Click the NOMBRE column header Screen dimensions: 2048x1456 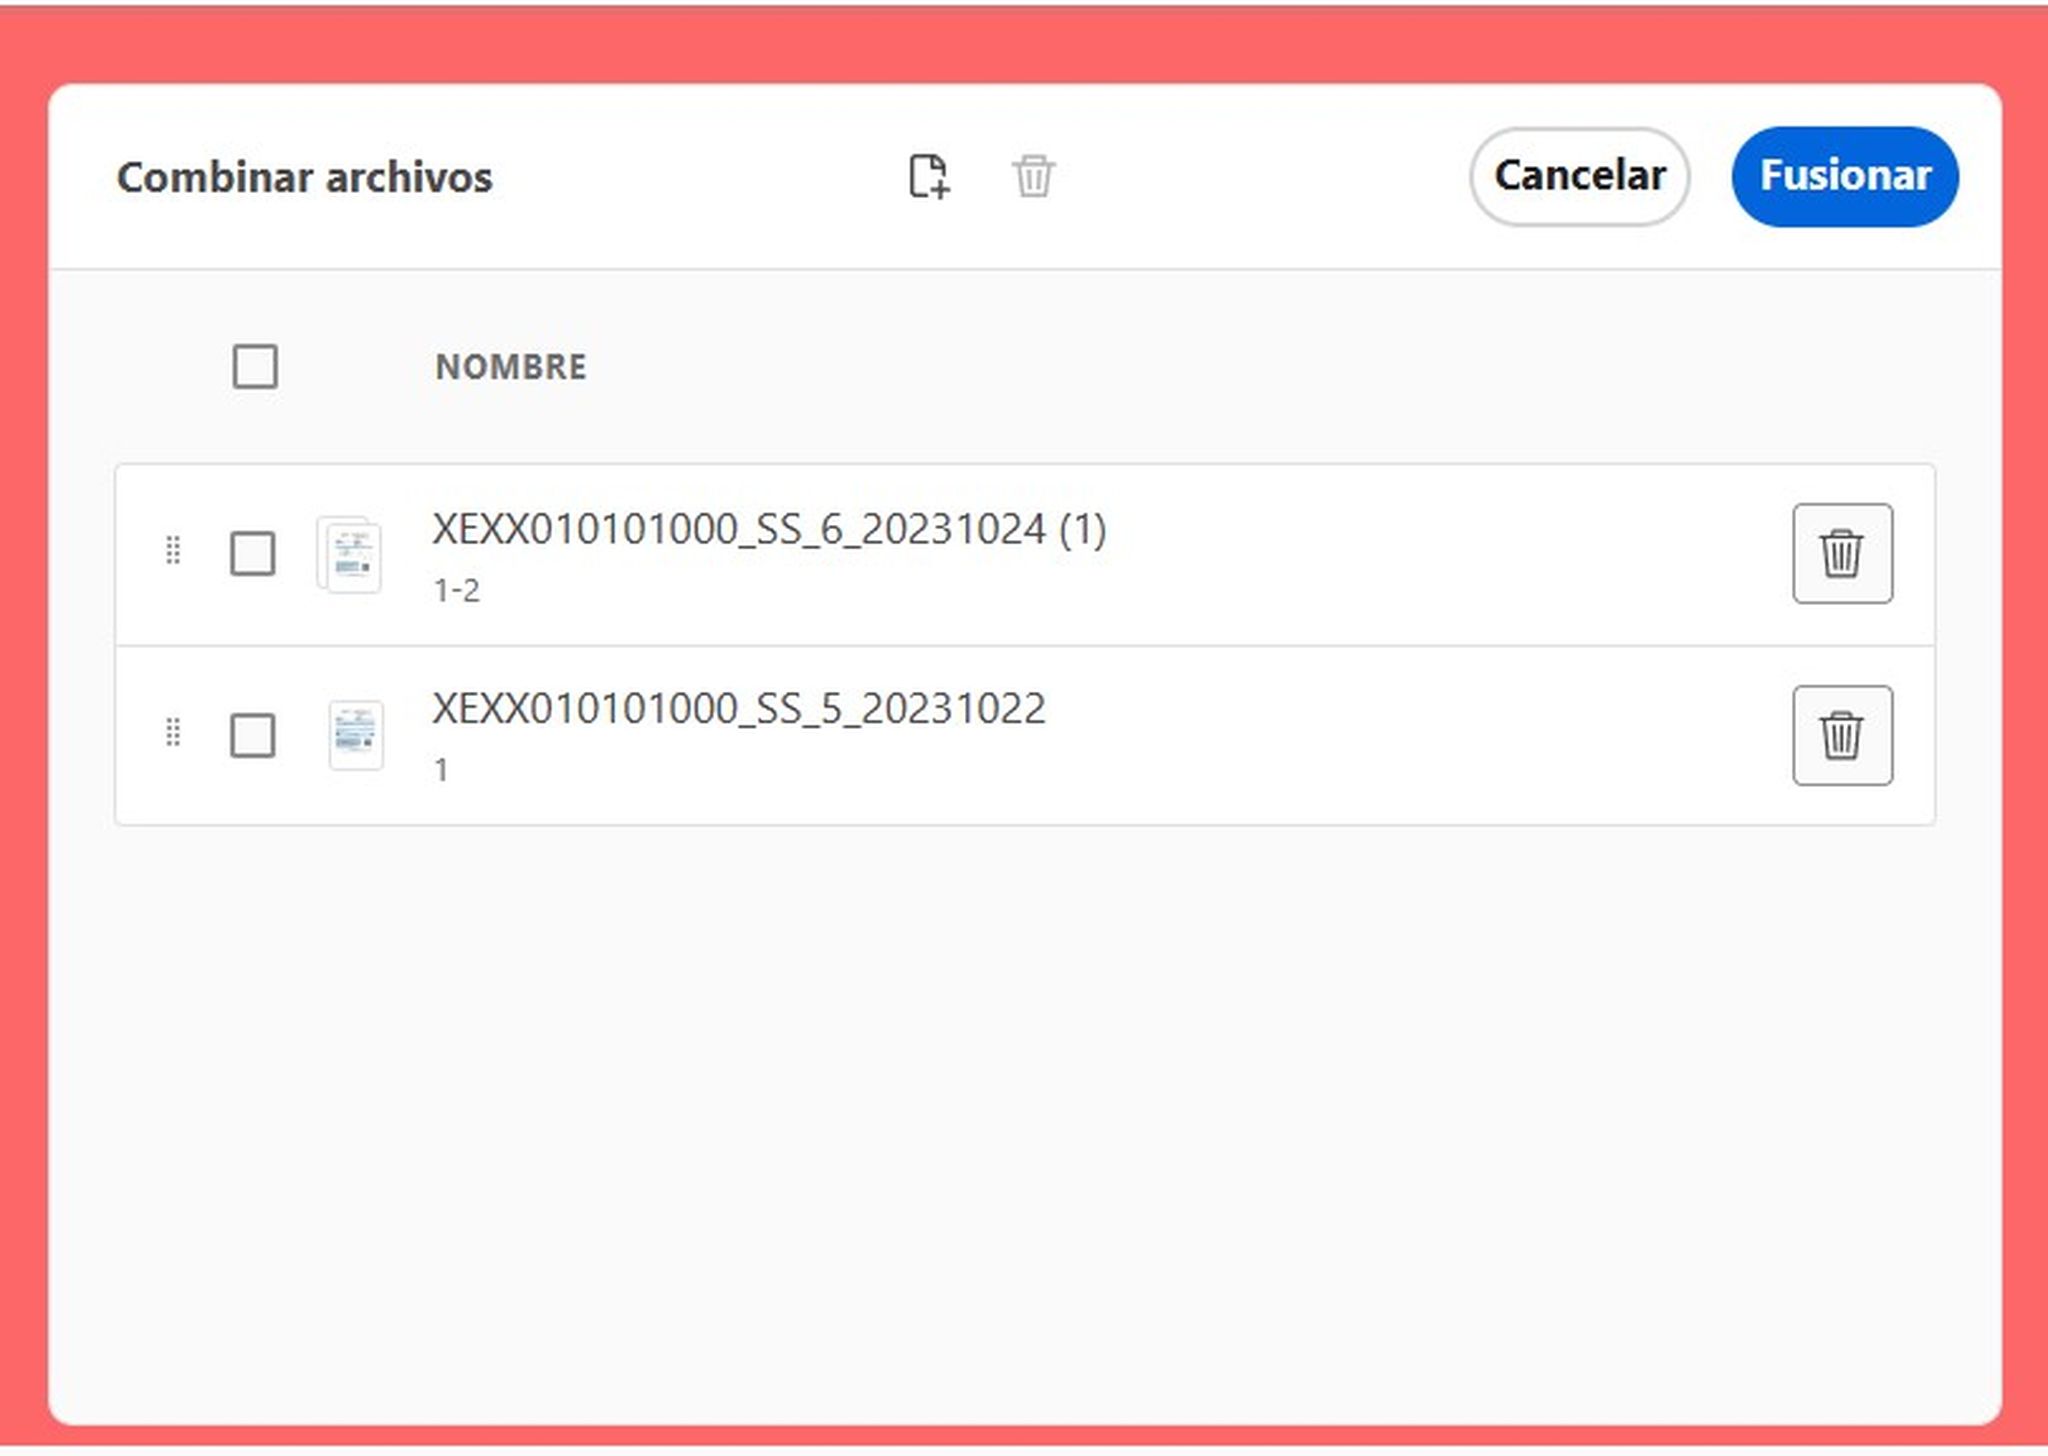tap(512, 366)
